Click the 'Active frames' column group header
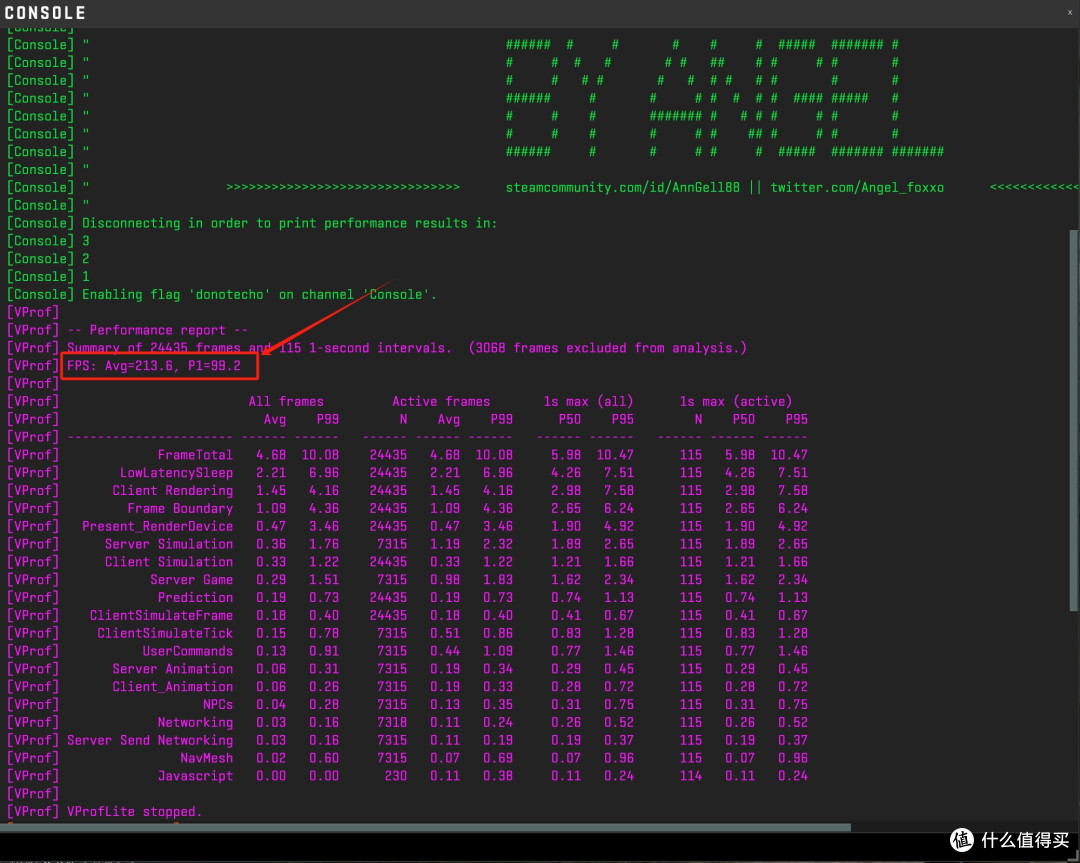The image size is (1080, 863). (441, 402)
